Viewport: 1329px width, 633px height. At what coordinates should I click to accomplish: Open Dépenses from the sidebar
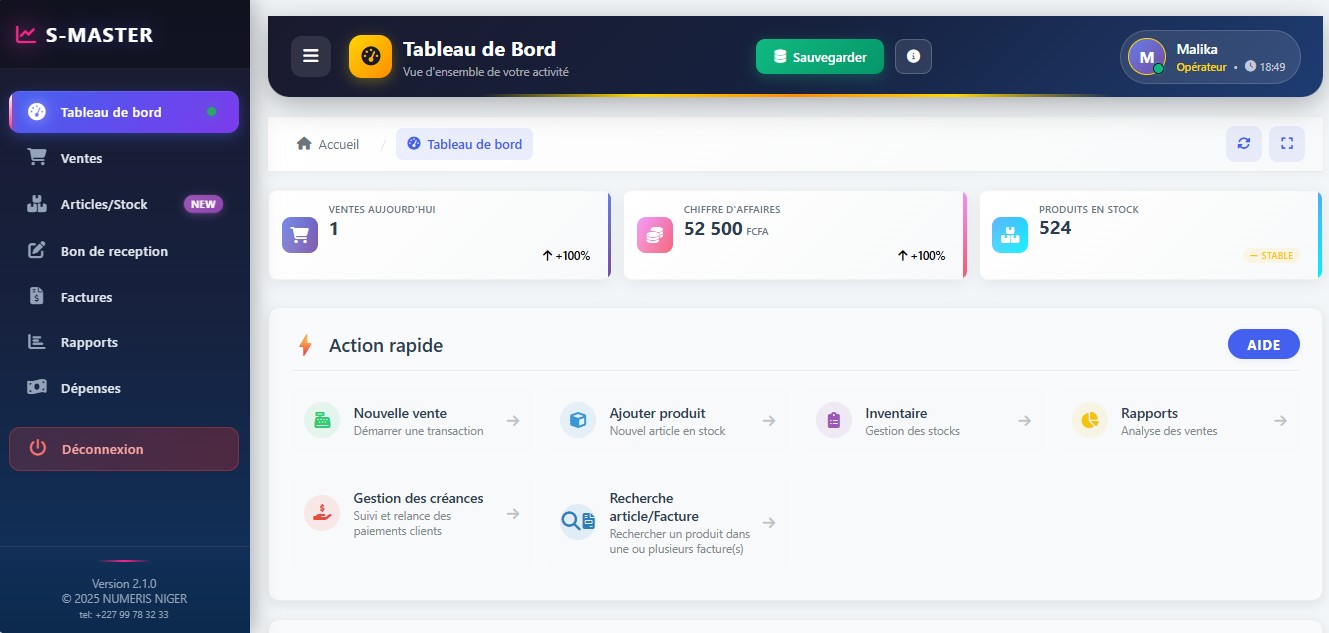[90, 388]
